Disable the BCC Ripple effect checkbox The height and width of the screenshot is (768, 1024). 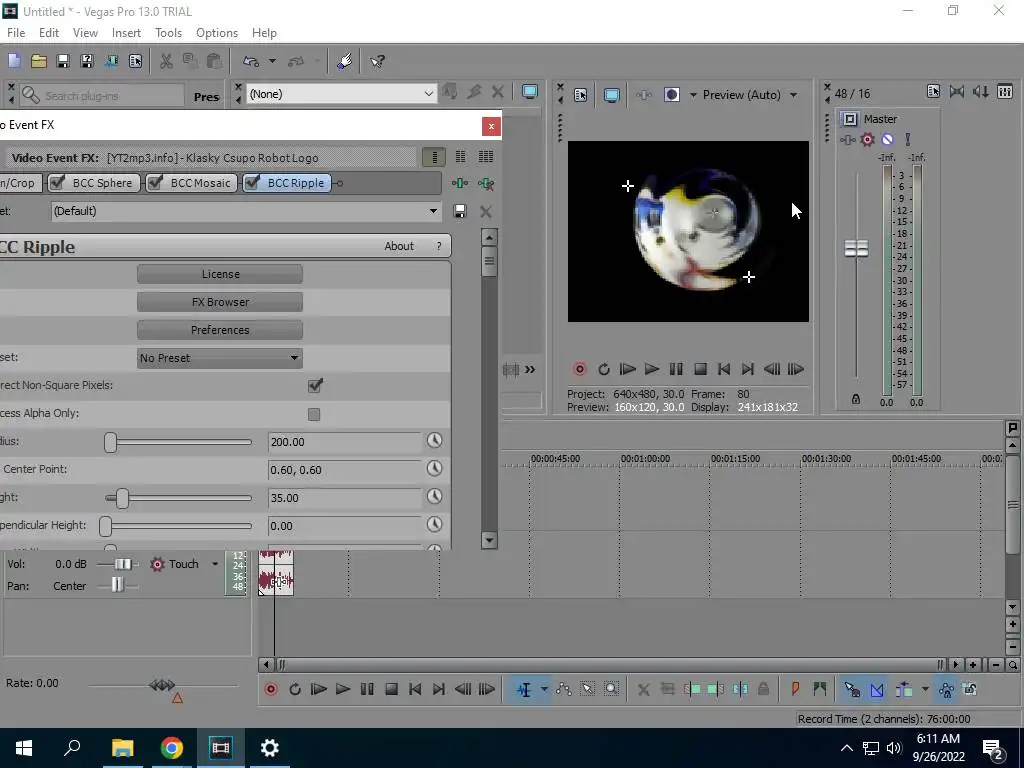coord(252,182)
